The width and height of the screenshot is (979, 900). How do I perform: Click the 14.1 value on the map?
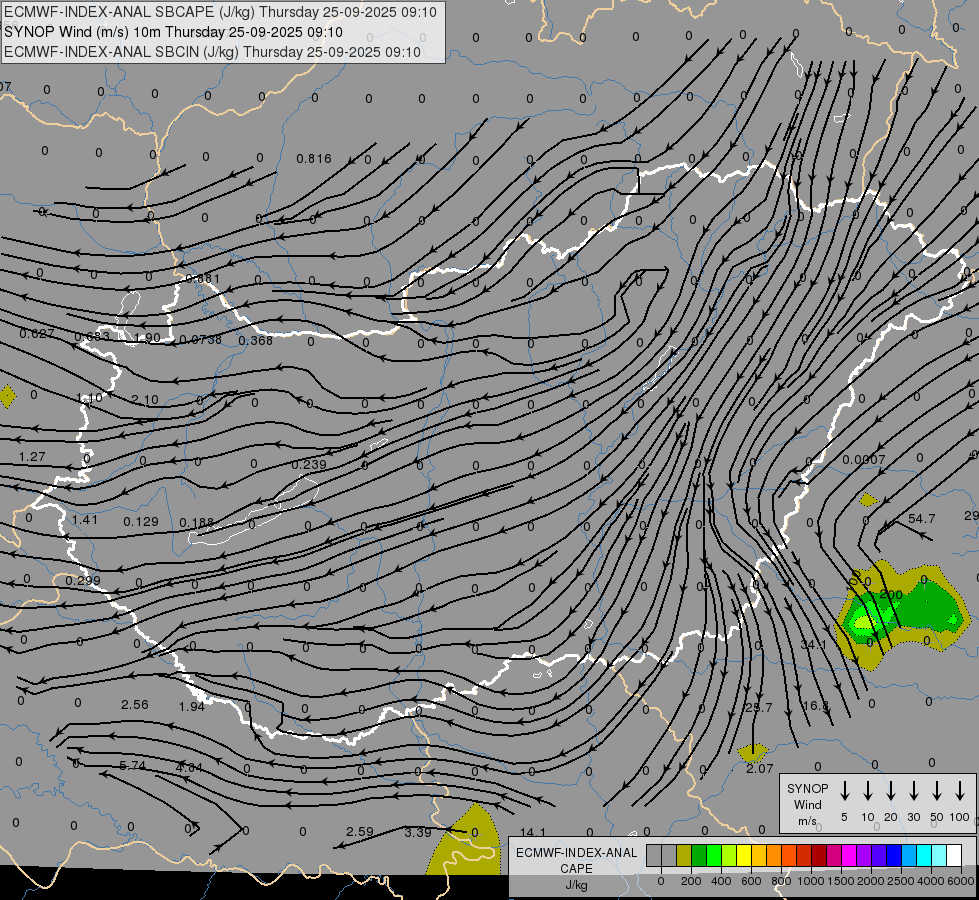point(533,833)
